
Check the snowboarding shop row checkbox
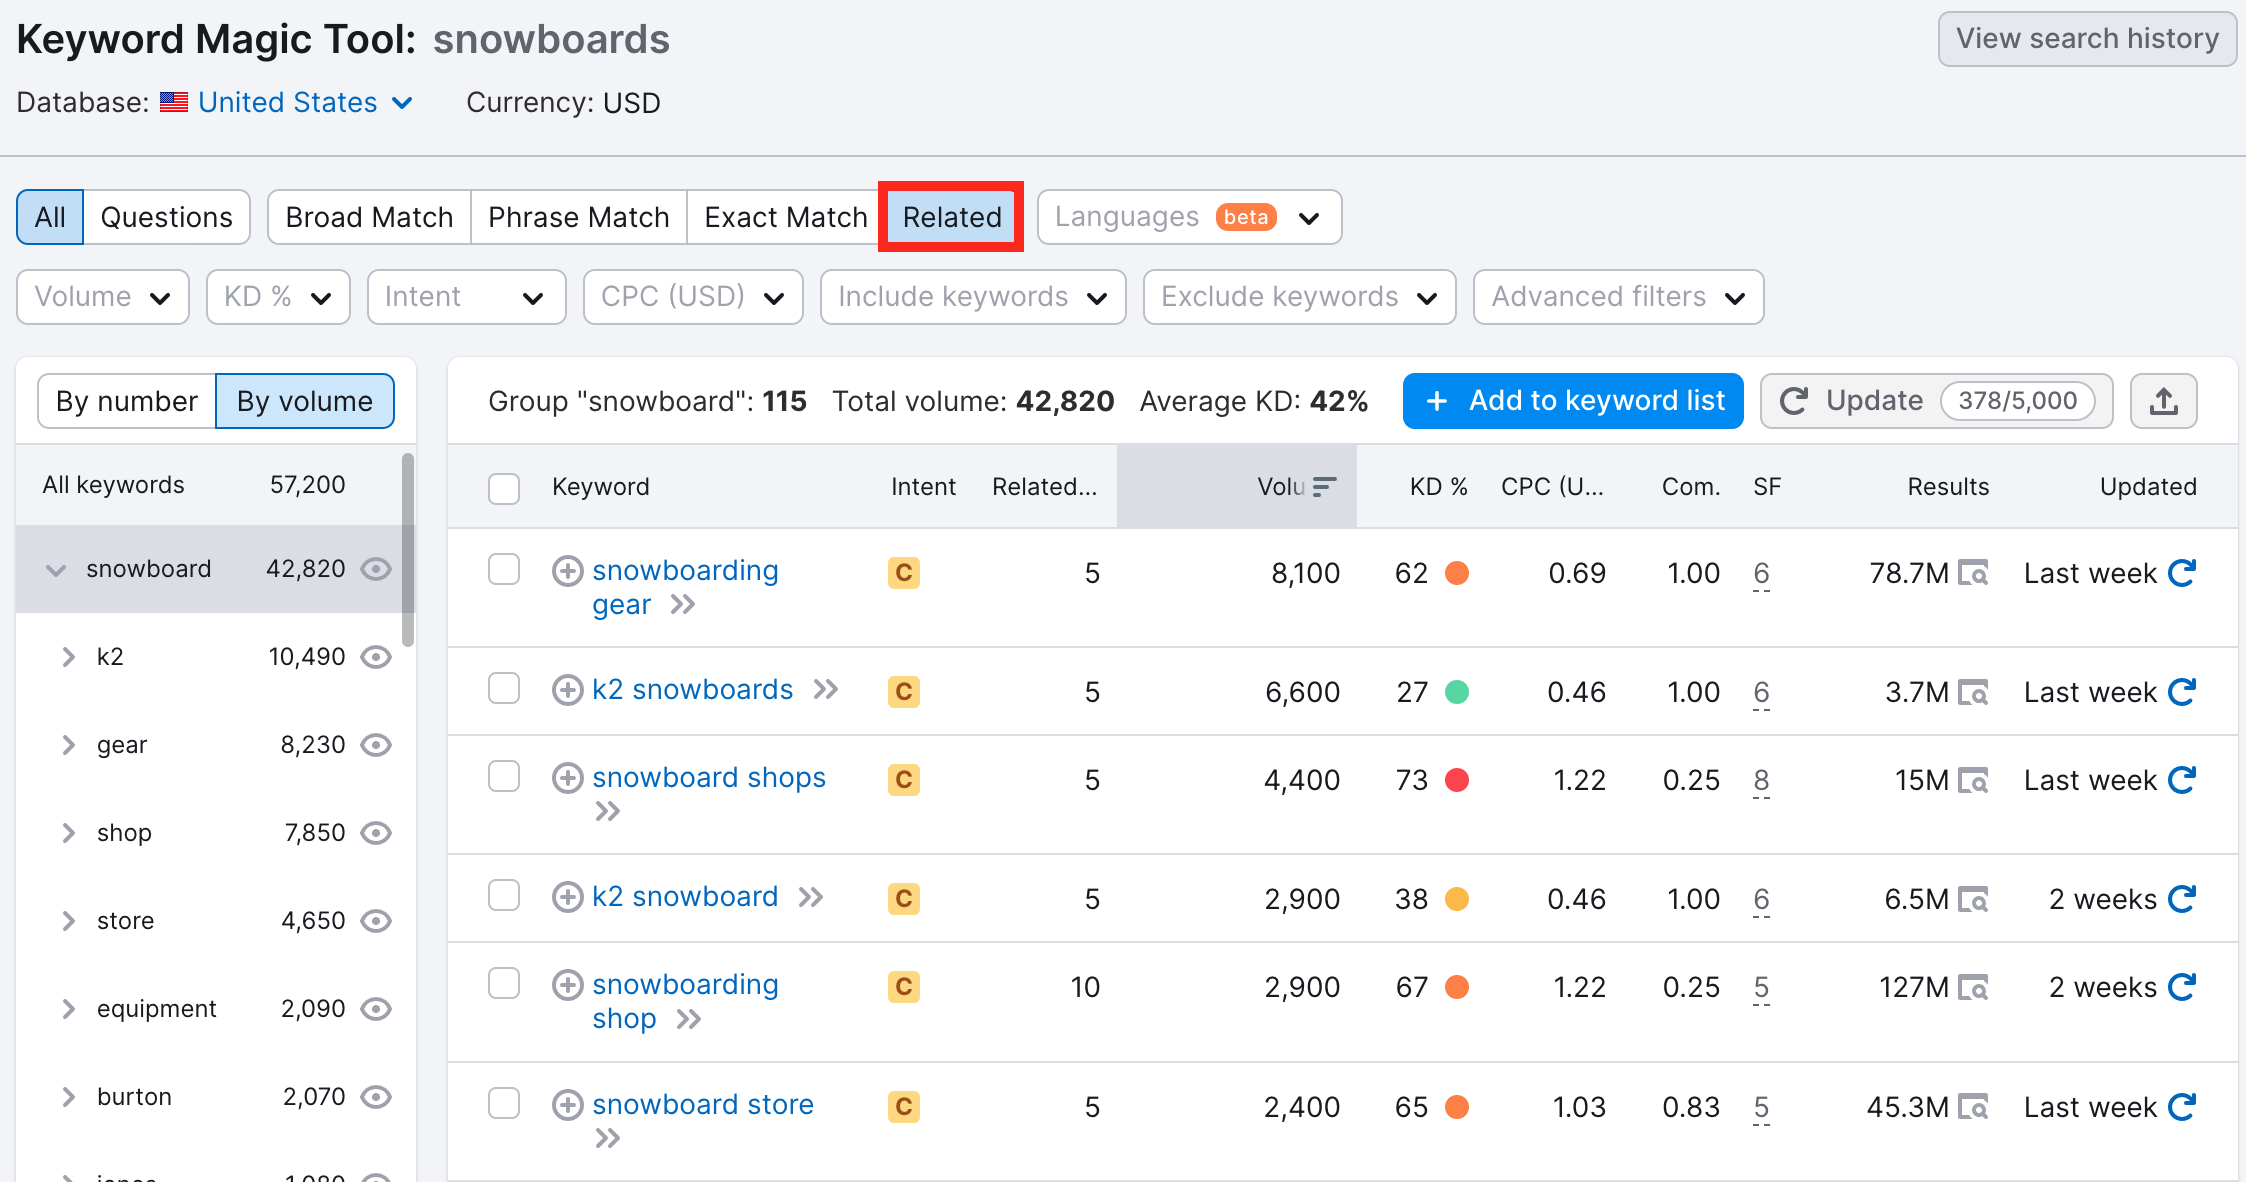[504, 984]
